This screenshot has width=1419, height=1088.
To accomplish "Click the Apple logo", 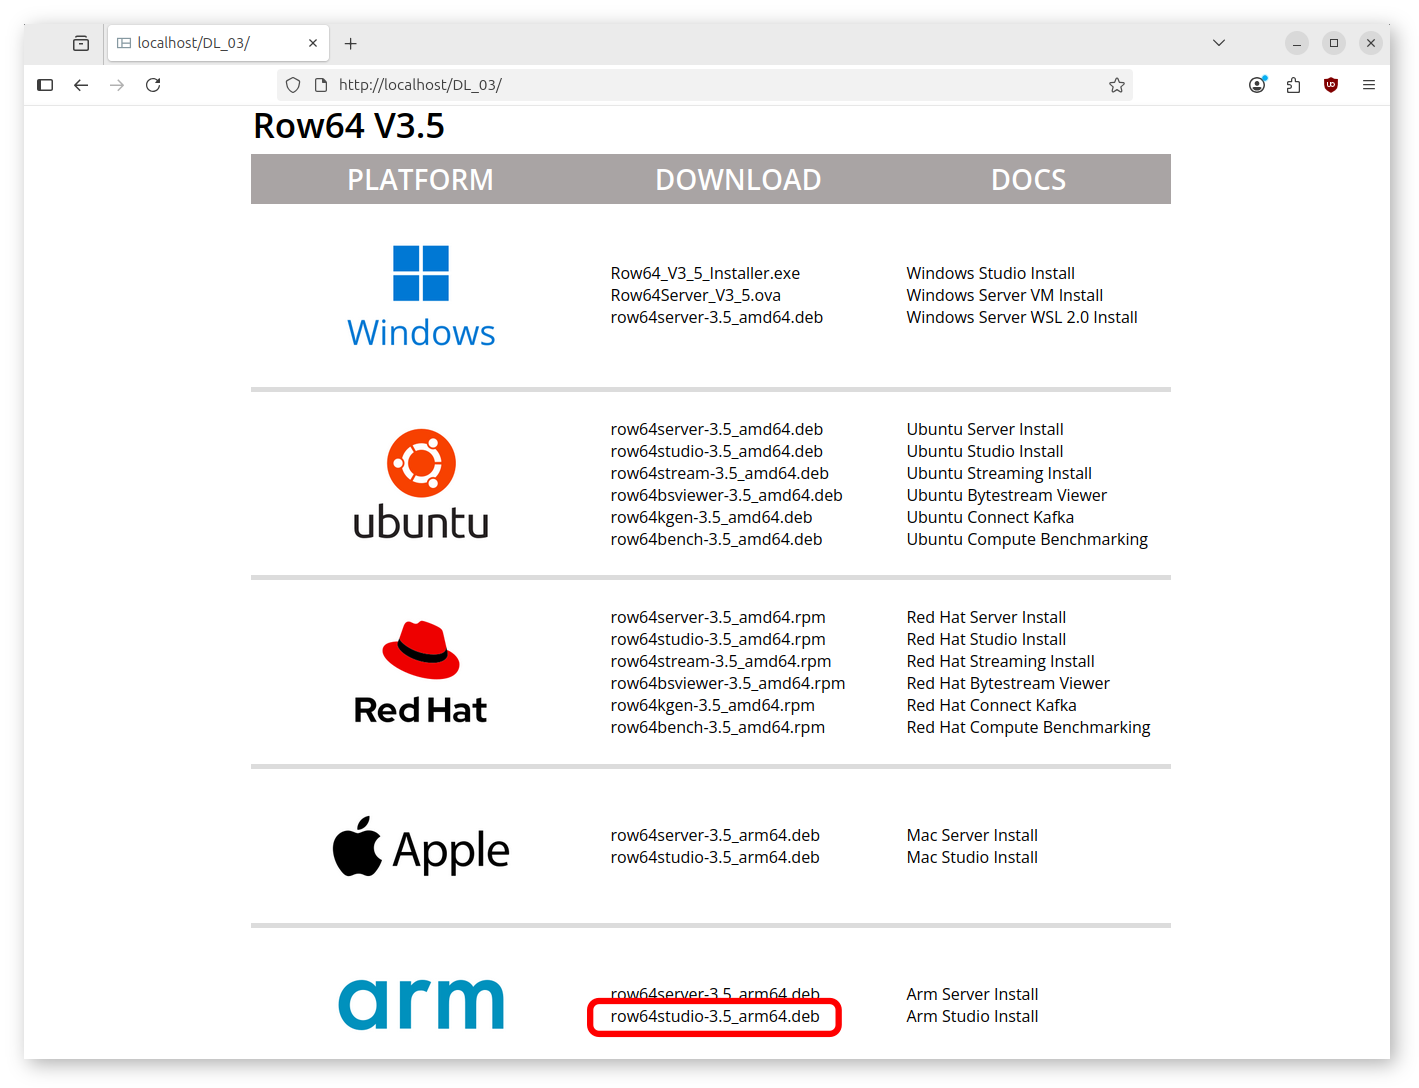I will pyautogui.click(x=421, y=848).
